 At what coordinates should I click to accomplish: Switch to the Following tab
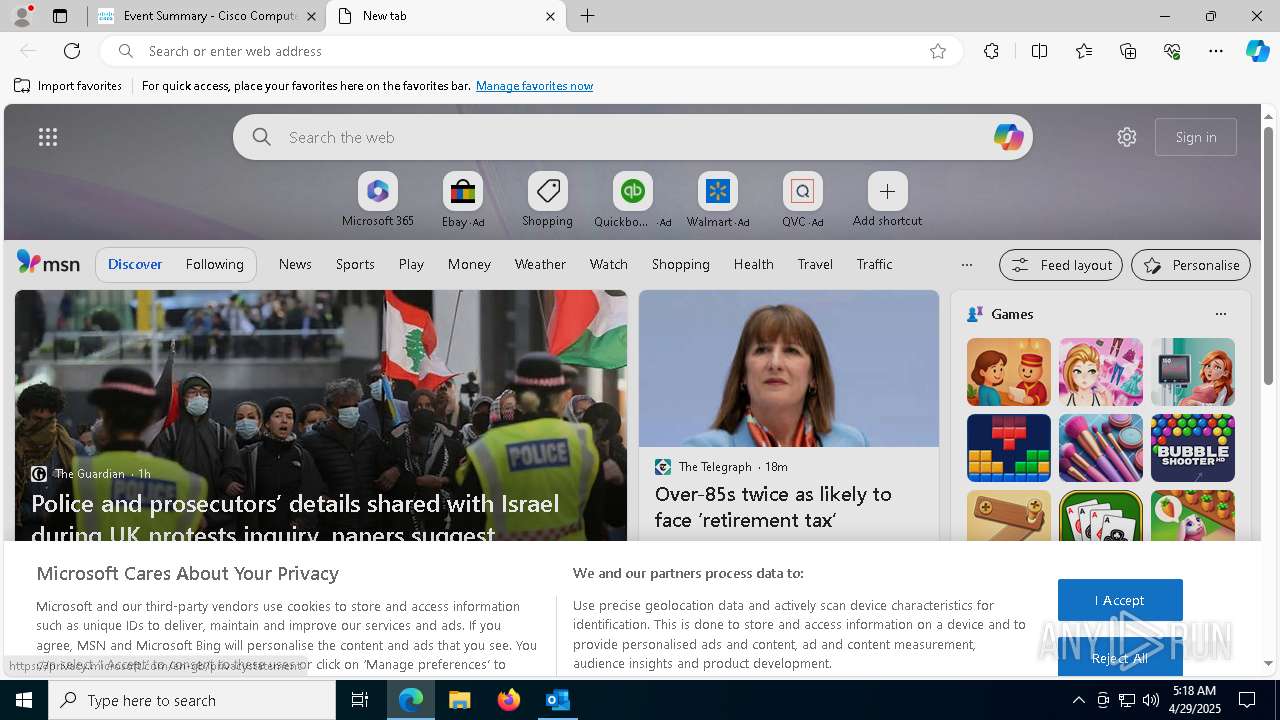tap(214, 264)
